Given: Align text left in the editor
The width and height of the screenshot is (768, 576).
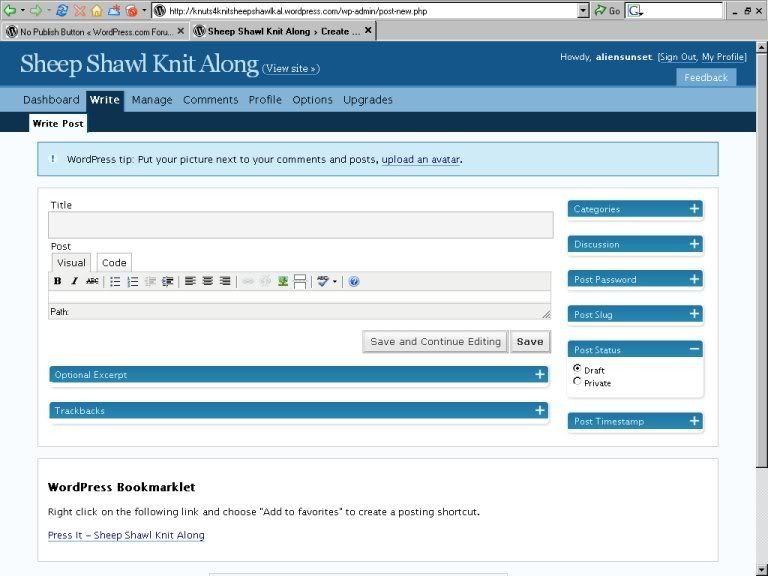Looking at the screenshot, I should coord(190,281).
